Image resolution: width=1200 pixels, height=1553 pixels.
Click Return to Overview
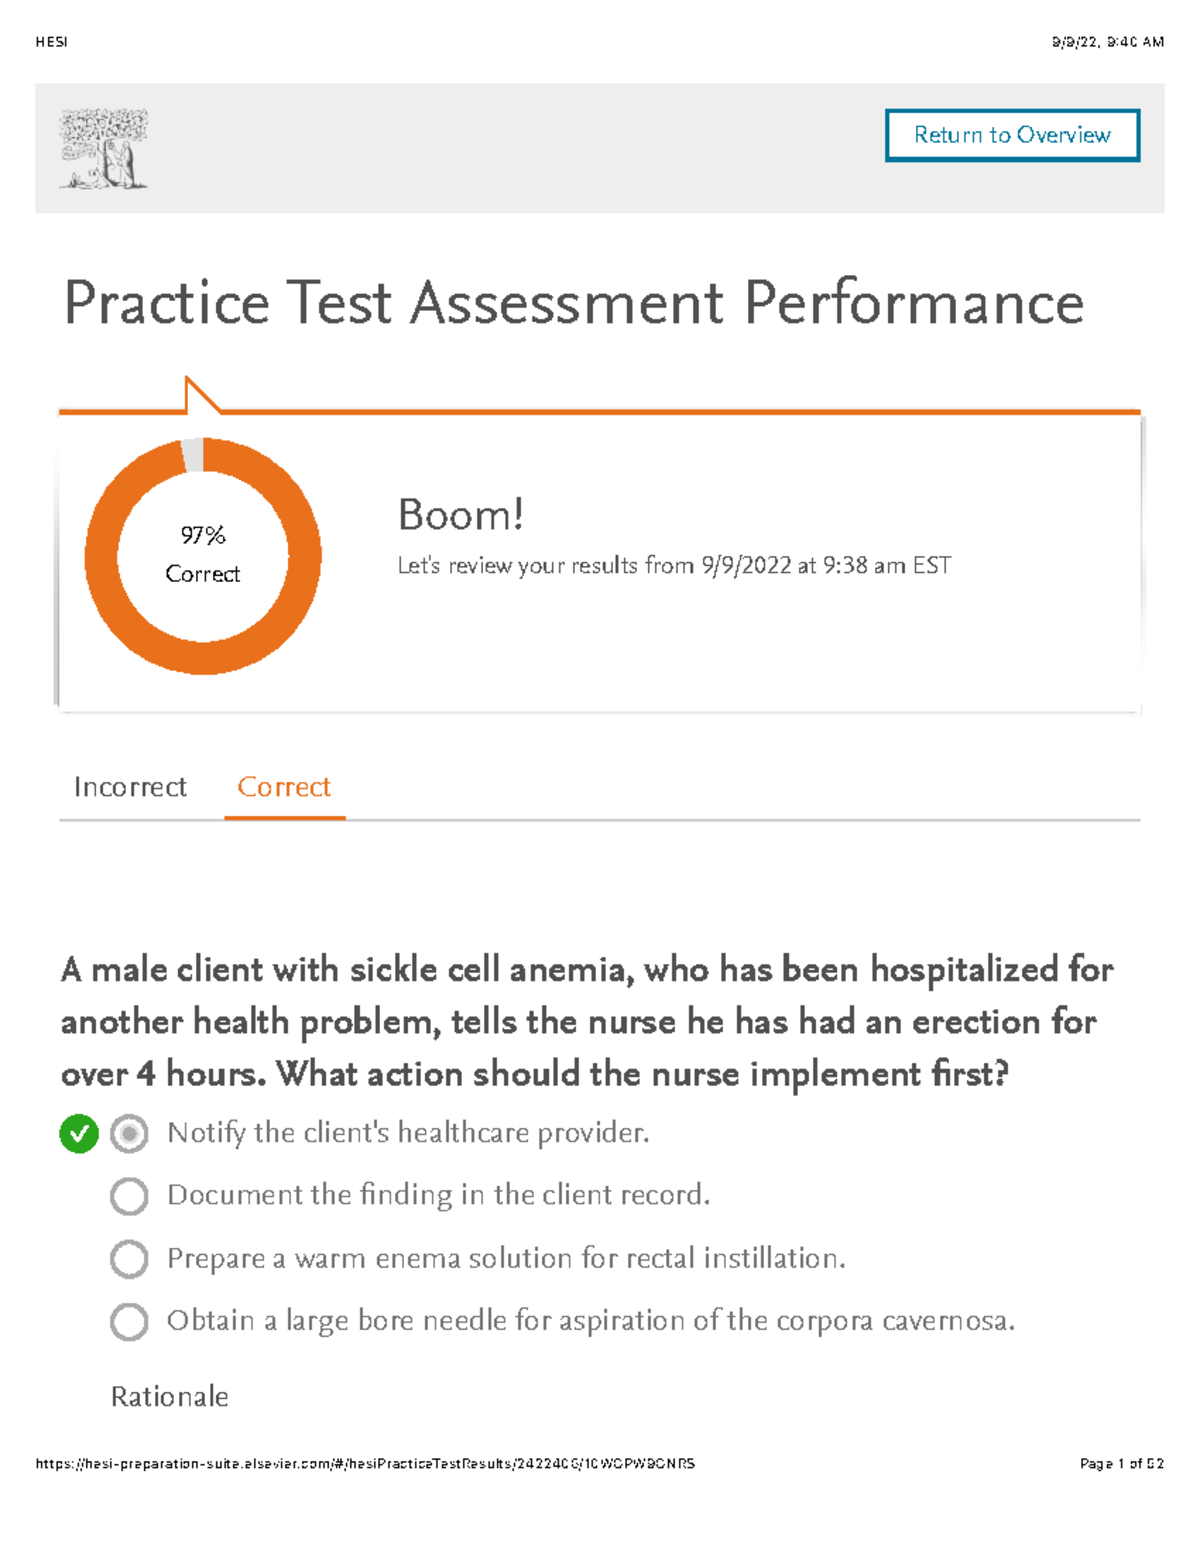coord(1011,135)
